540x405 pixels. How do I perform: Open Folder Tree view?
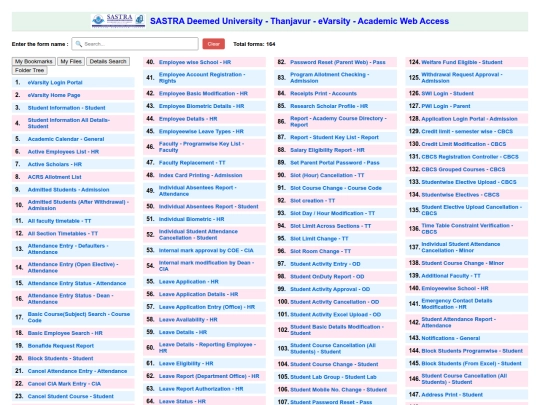point(30,70)
